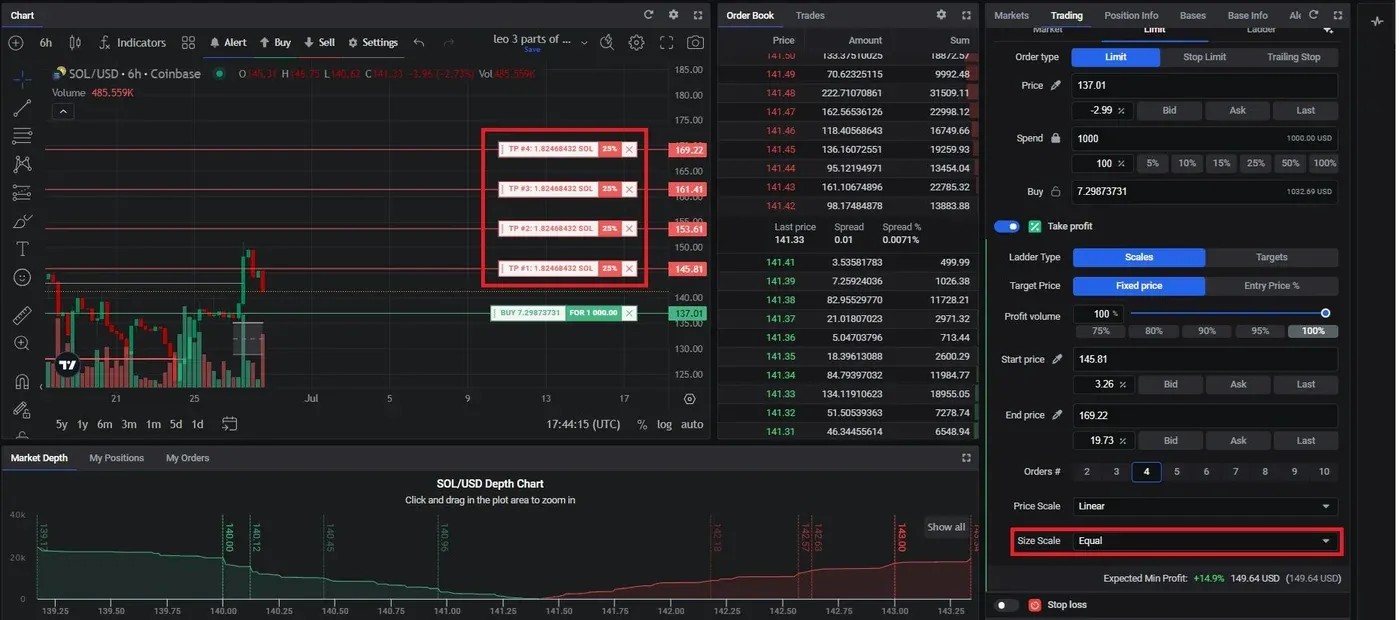This screenshot has width=1400, height=620.
Task: Click the Price input field 137.01
Action: point(1205,86)
